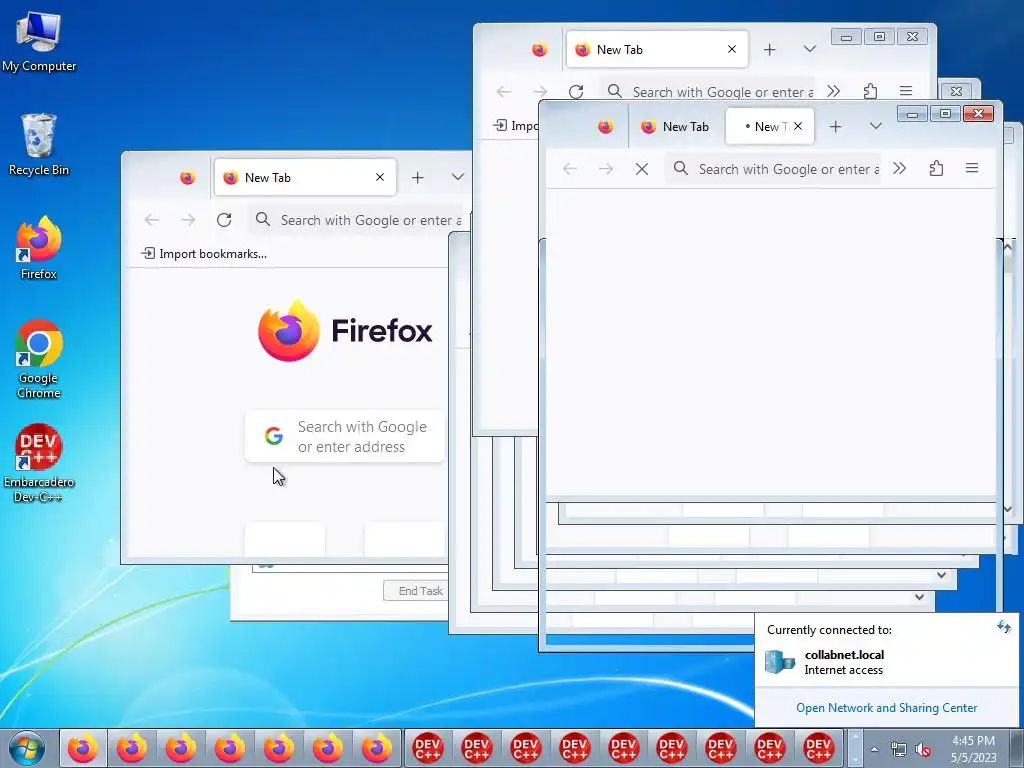This screenshot has width=1024, height=768.
Task: Expand toolbar overflow in the partly covered background Firefox window
Action: point(833,91)
